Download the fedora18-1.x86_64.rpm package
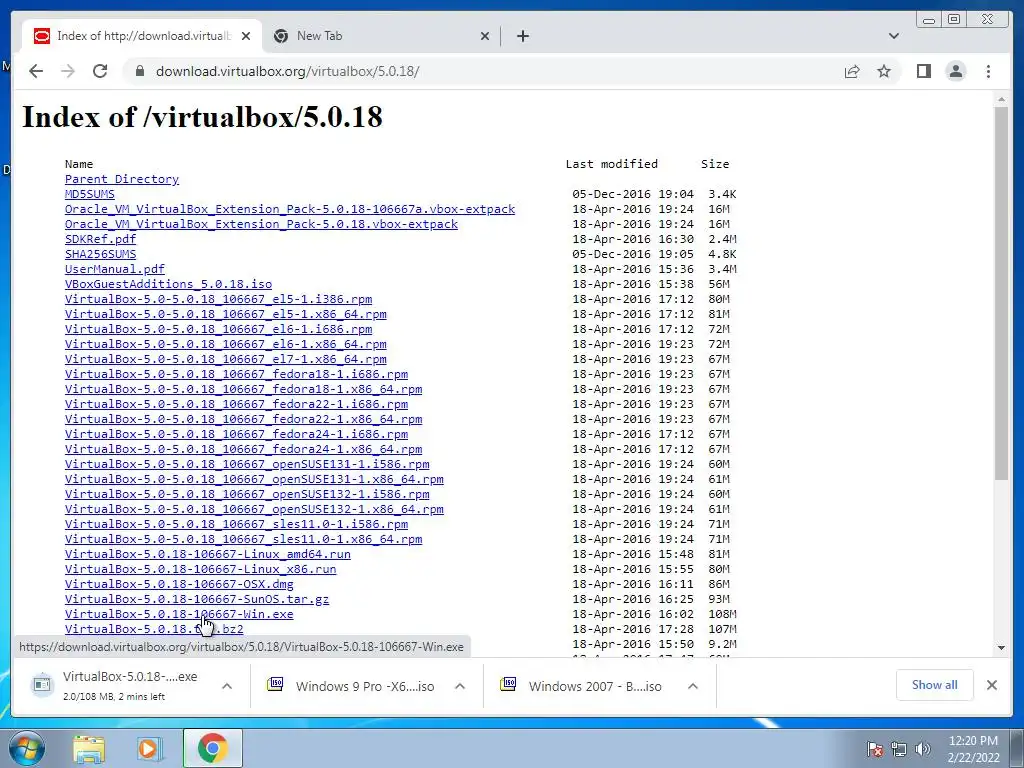Viewport: 1024px width, 768px height. [244, 389]
